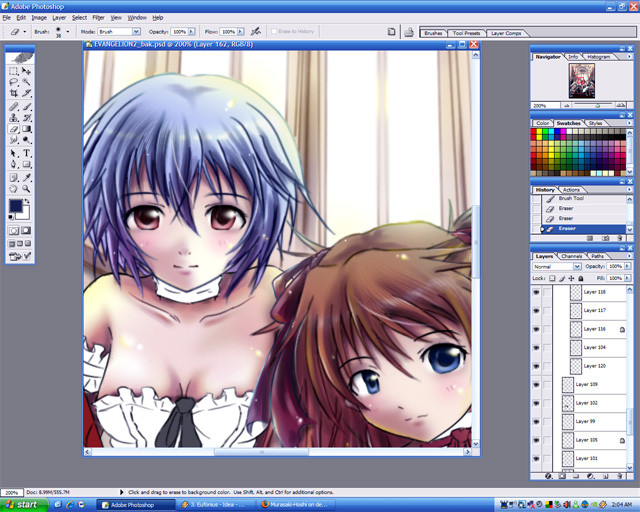Open the Tool Presets tab
Viewport: 640px width, 512px height.
466,33
